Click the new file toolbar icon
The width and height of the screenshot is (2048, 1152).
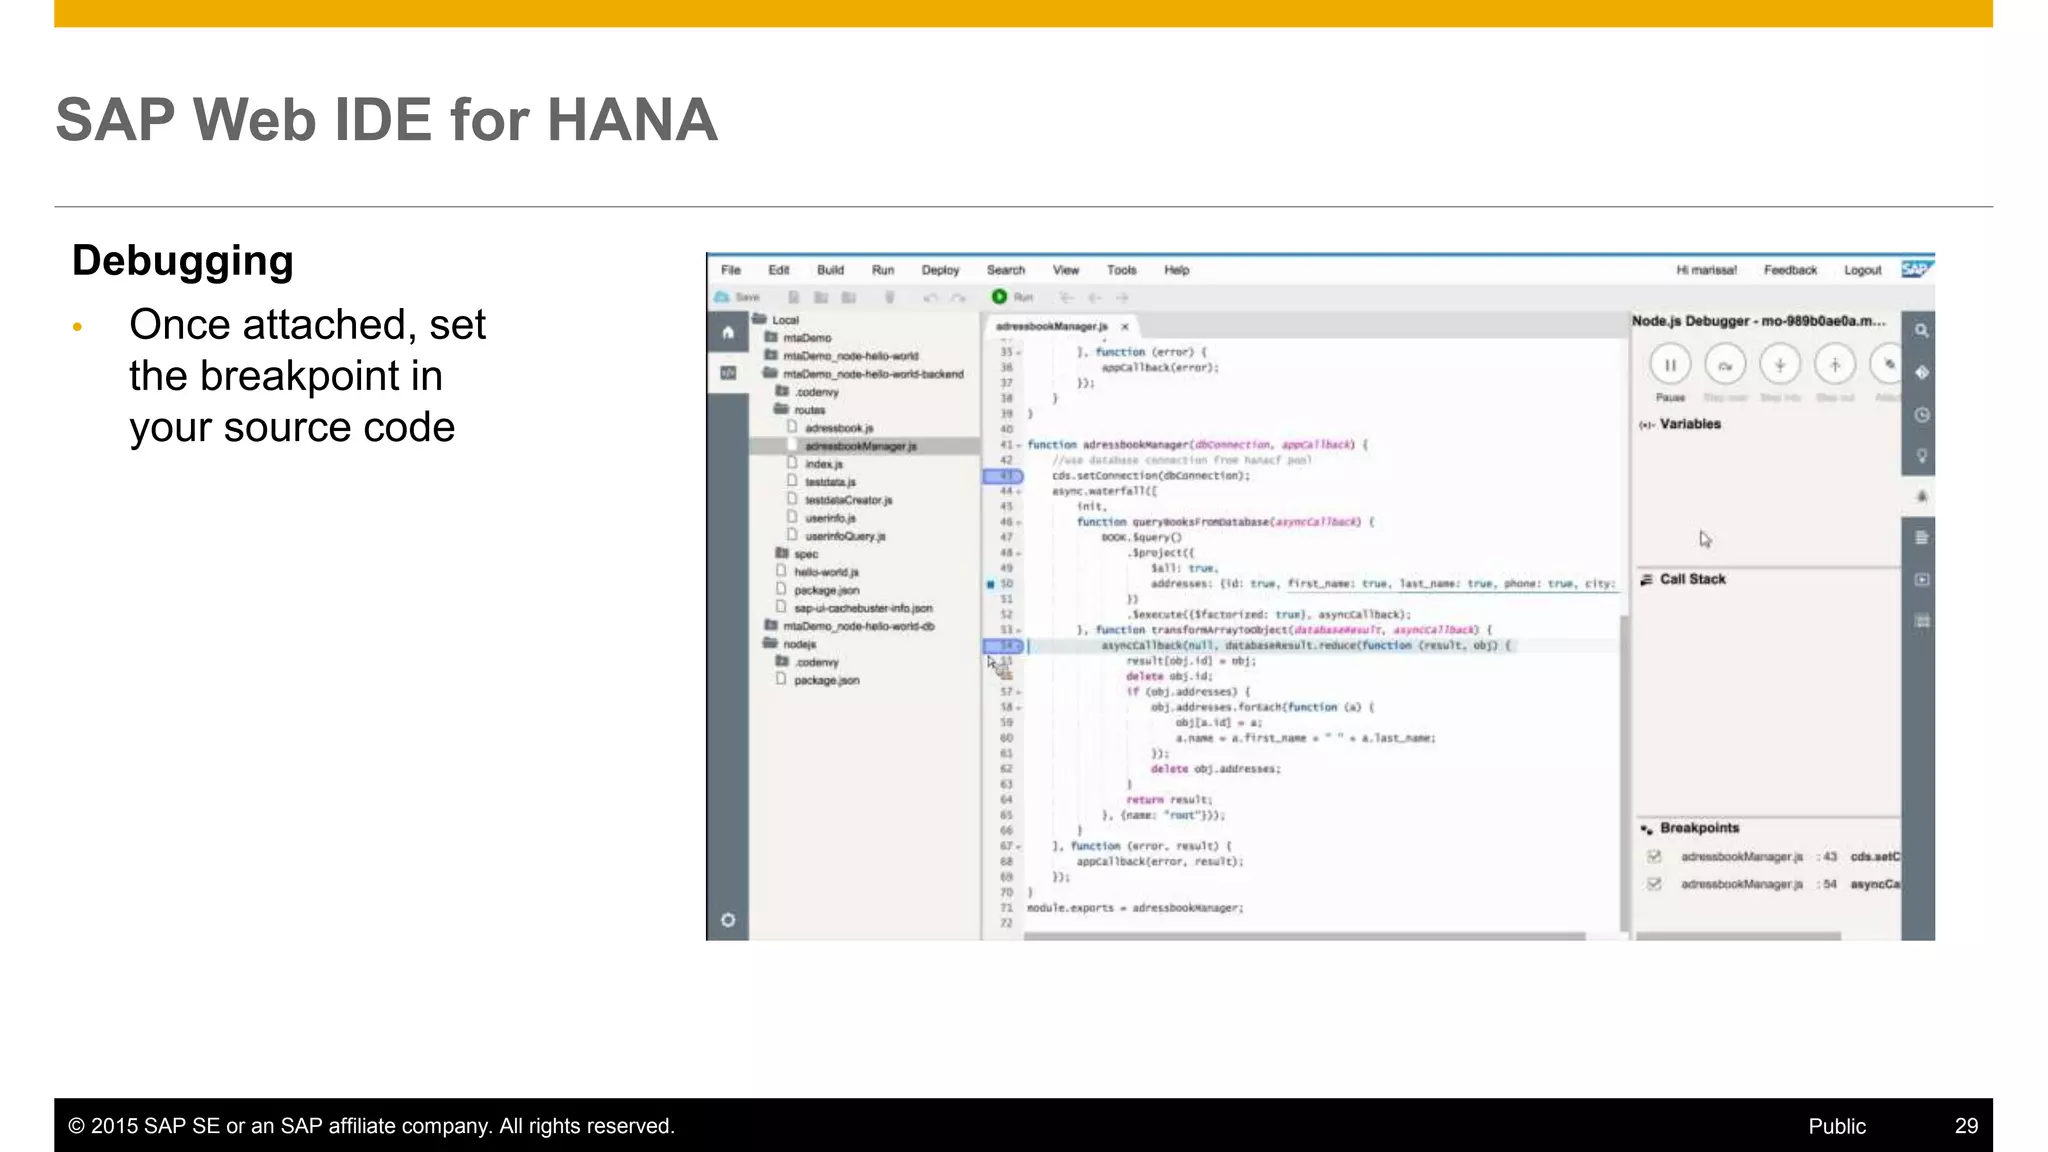(794, 297)
